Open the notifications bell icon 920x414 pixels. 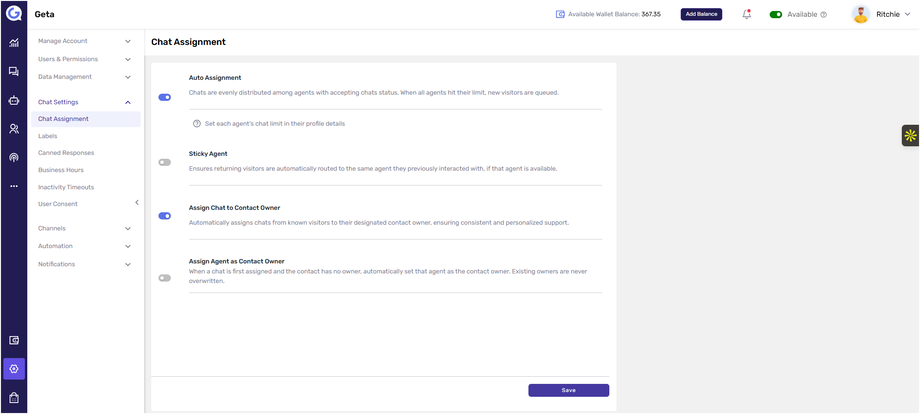[746, 14]
